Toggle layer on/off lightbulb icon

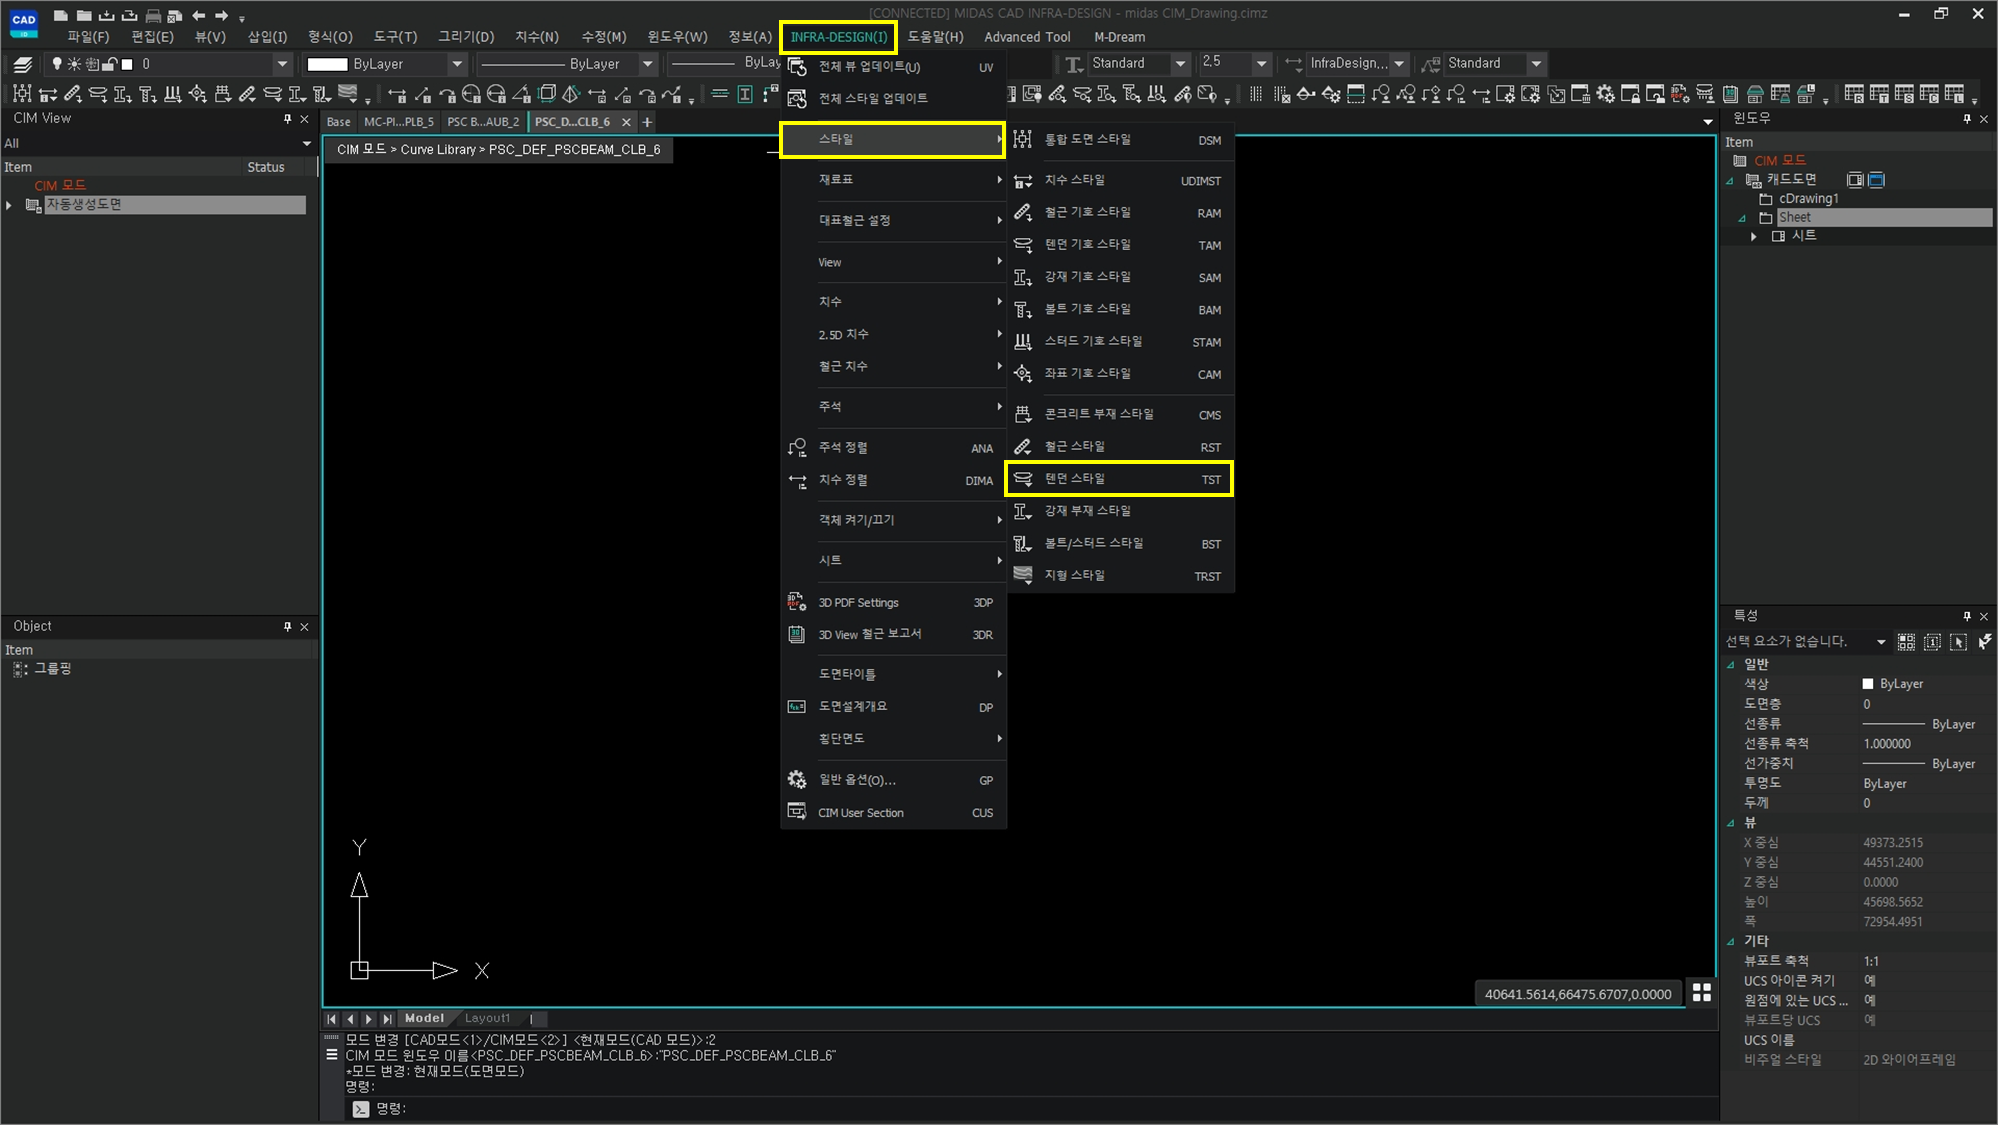tap(57, 64)
